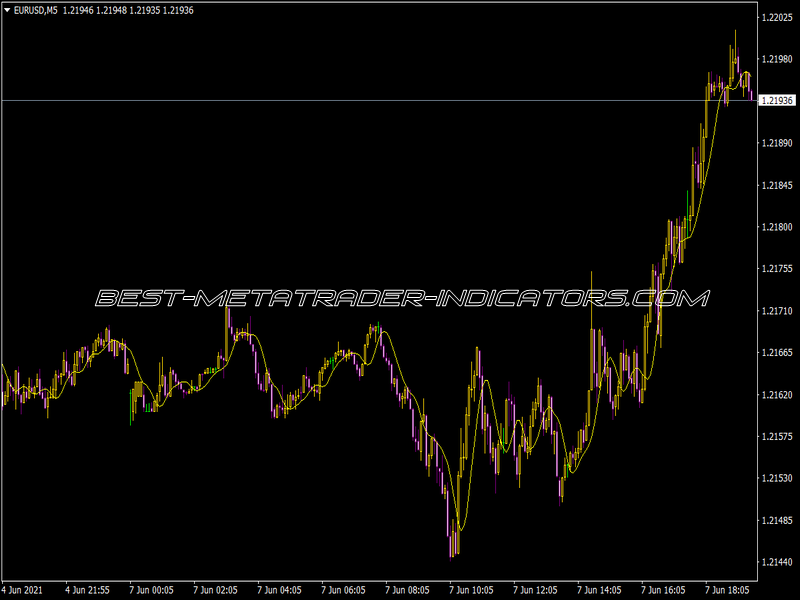Click the 7 Jun 10:05 time label

471,590
